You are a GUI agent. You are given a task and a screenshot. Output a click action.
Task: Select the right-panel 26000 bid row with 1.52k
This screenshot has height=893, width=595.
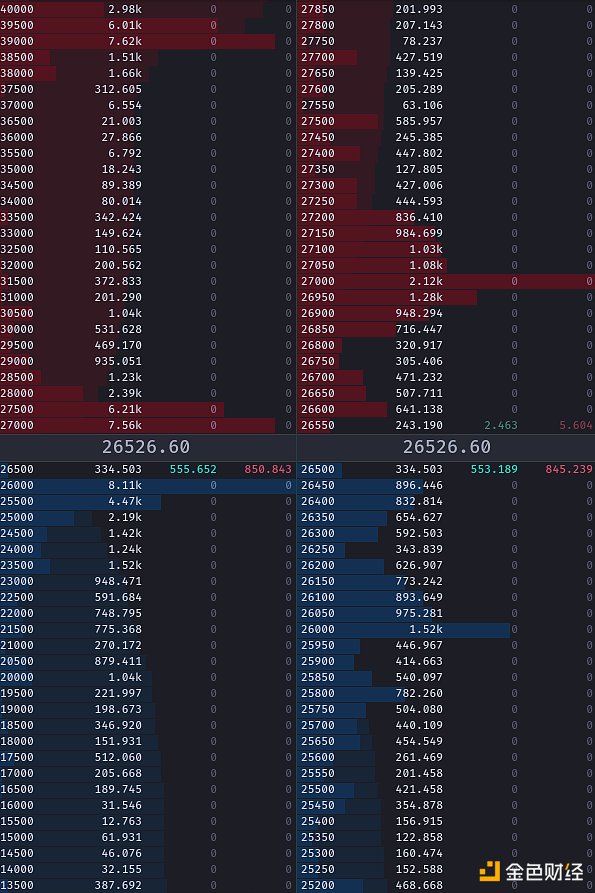446,629
